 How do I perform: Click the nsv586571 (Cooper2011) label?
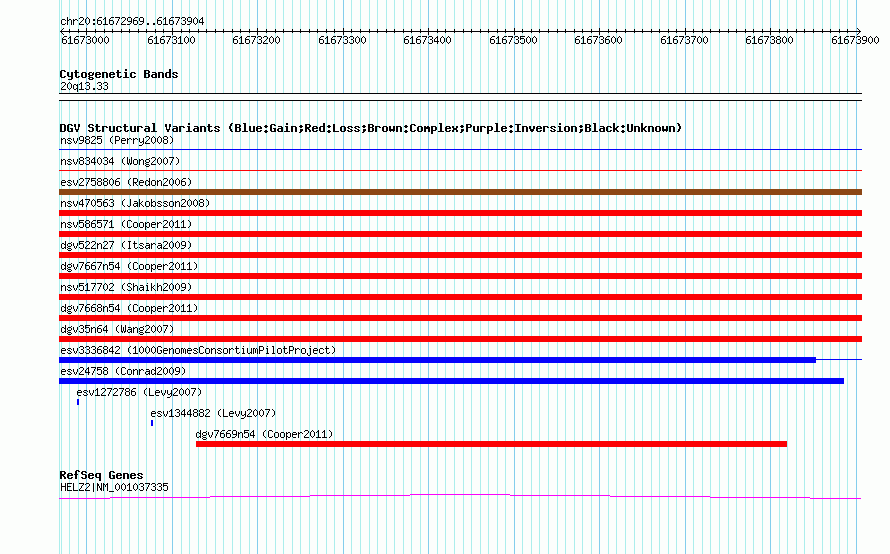pos(126,224)
